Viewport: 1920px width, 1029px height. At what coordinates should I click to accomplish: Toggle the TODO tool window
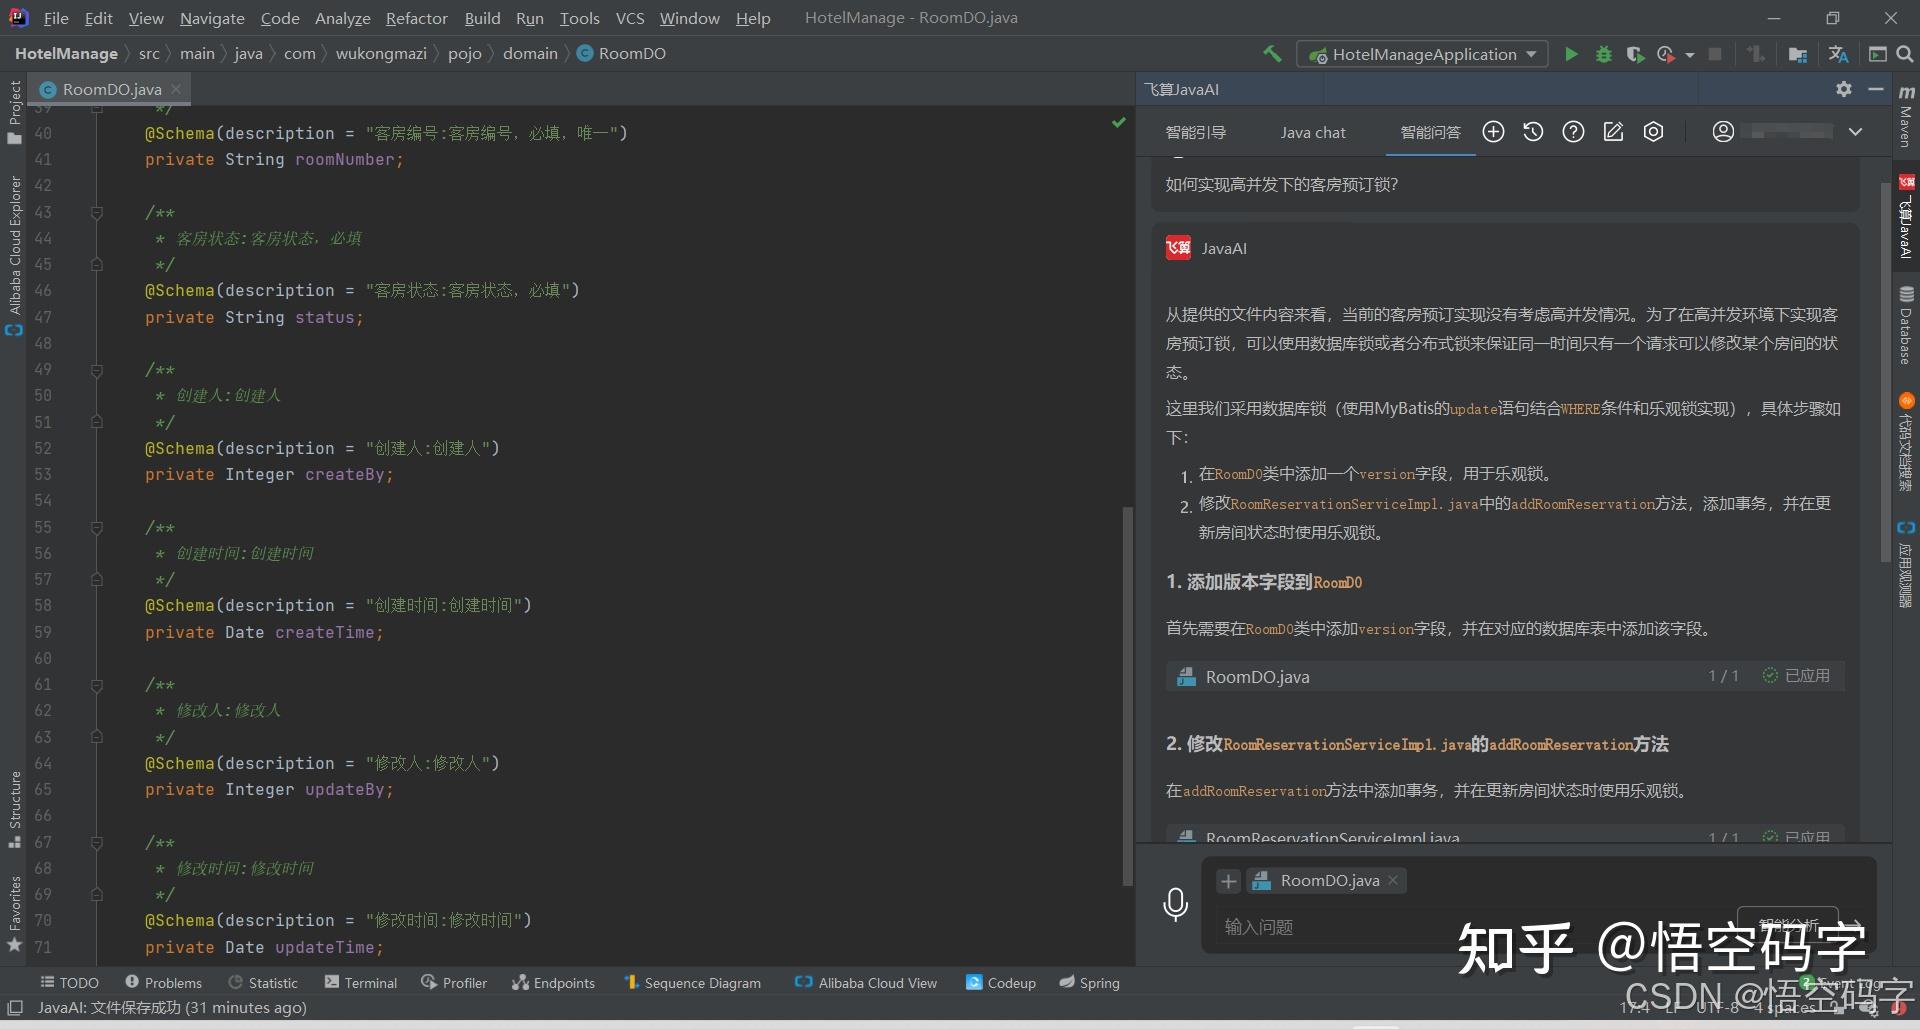coord(69,983)
